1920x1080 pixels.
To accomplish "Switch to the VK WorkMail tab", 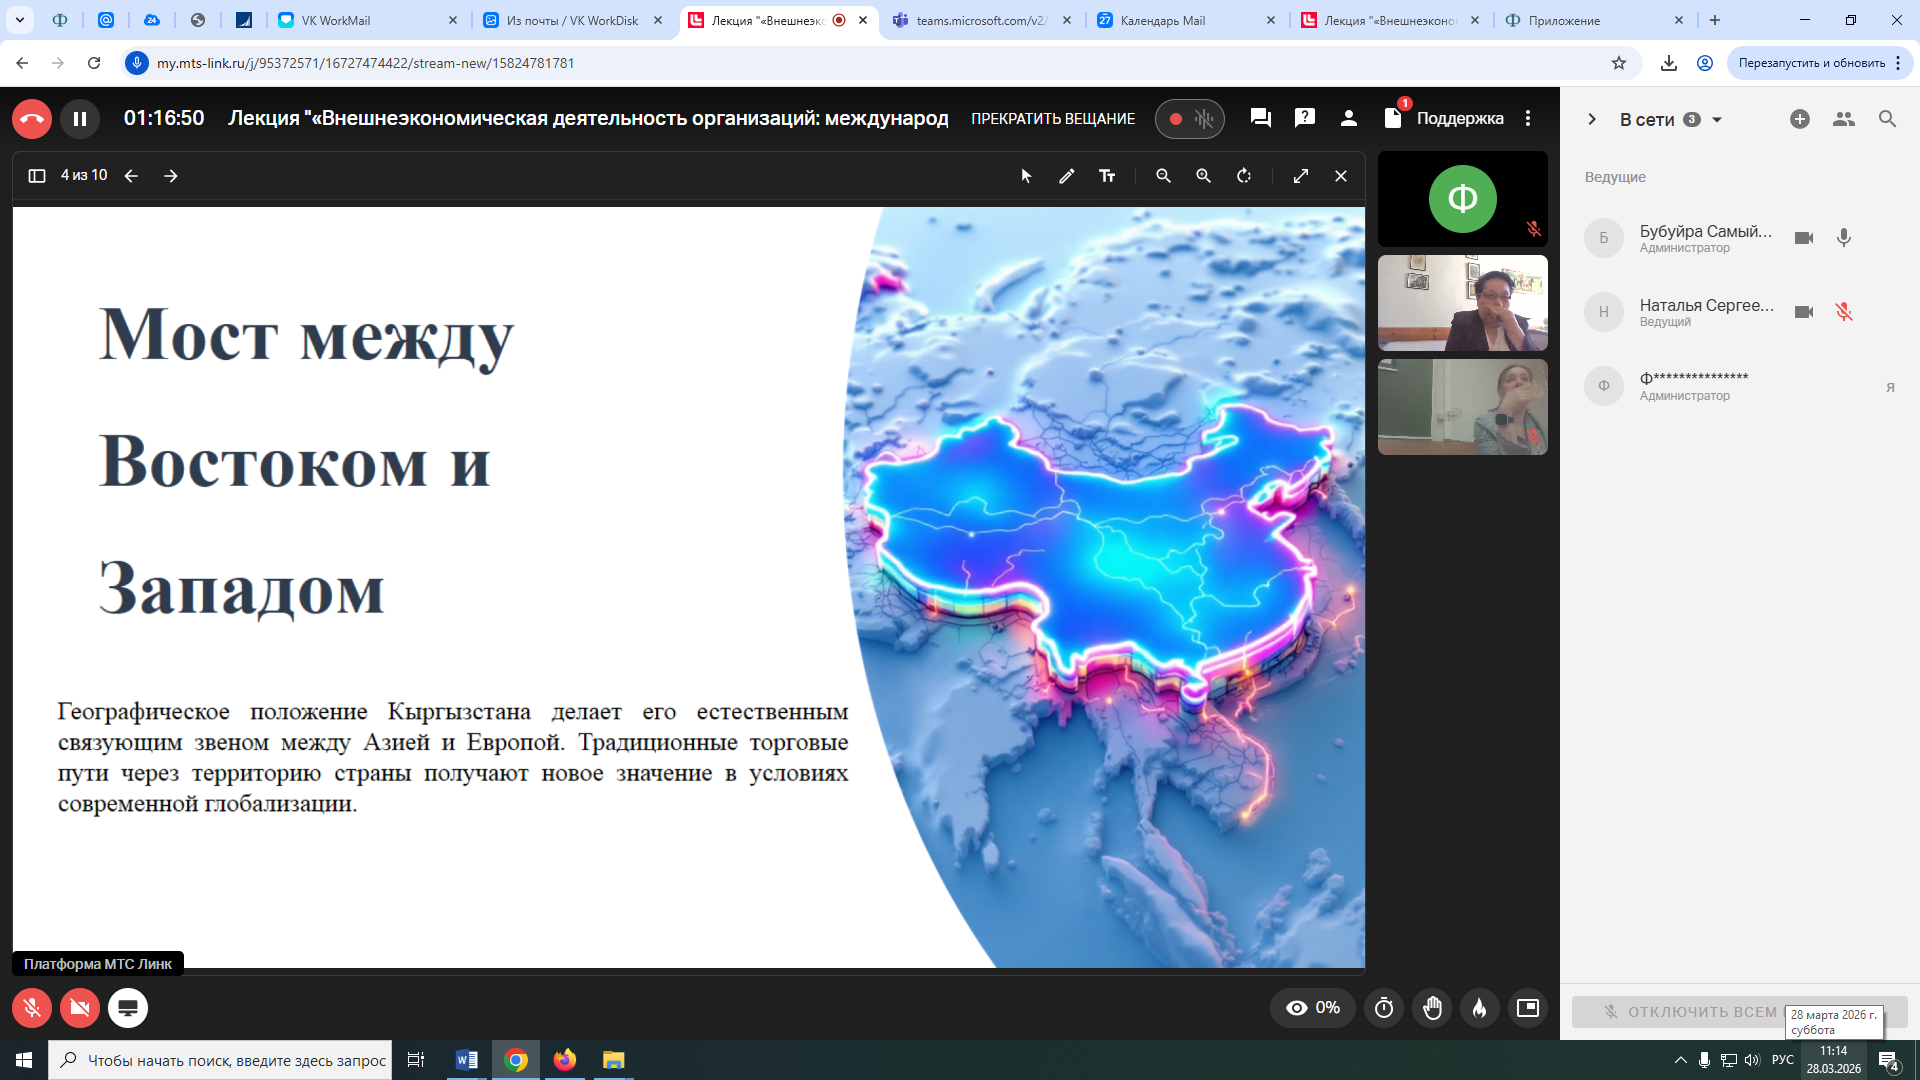I will tap(336, 20).
